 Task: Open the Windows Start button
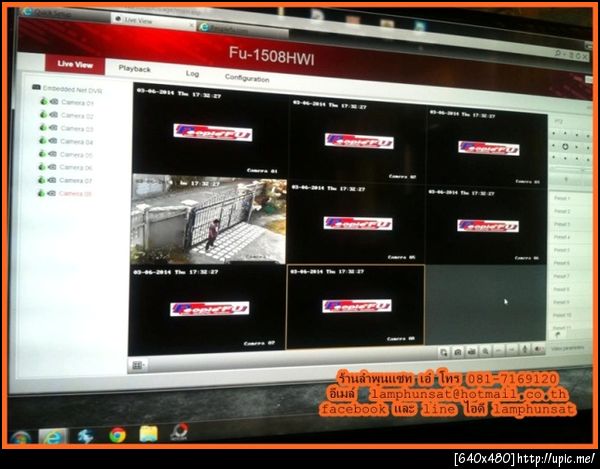pyautogui.click(x=20, y=438)
